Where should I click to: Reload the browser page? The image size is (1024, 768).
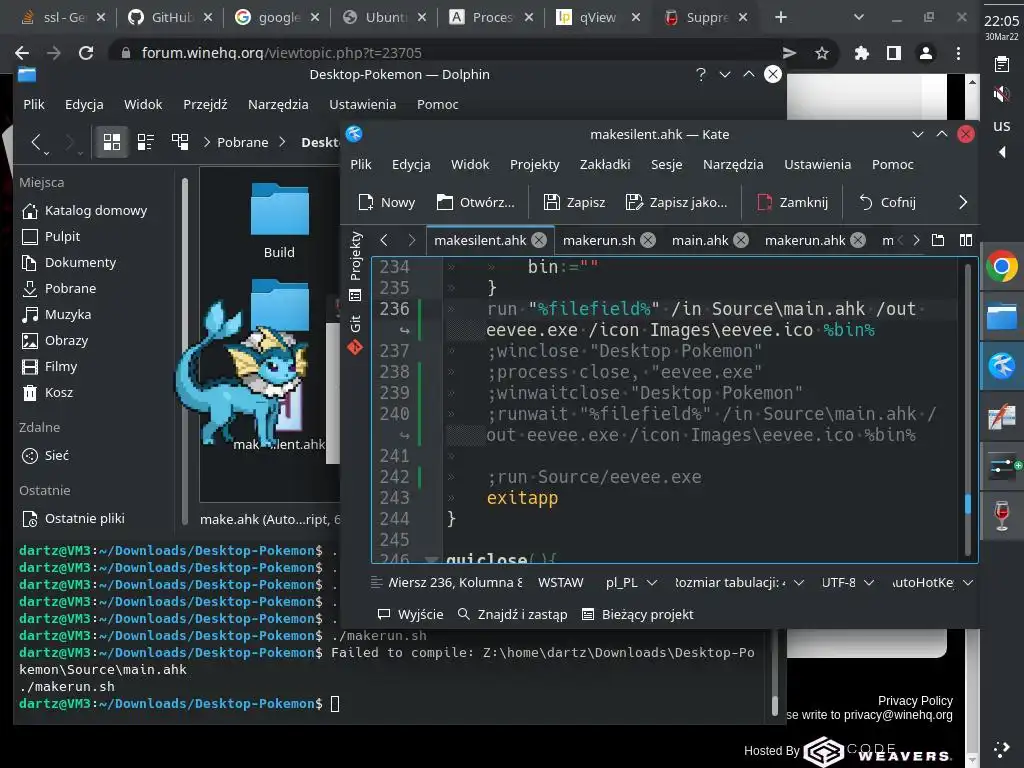point(86,53)
